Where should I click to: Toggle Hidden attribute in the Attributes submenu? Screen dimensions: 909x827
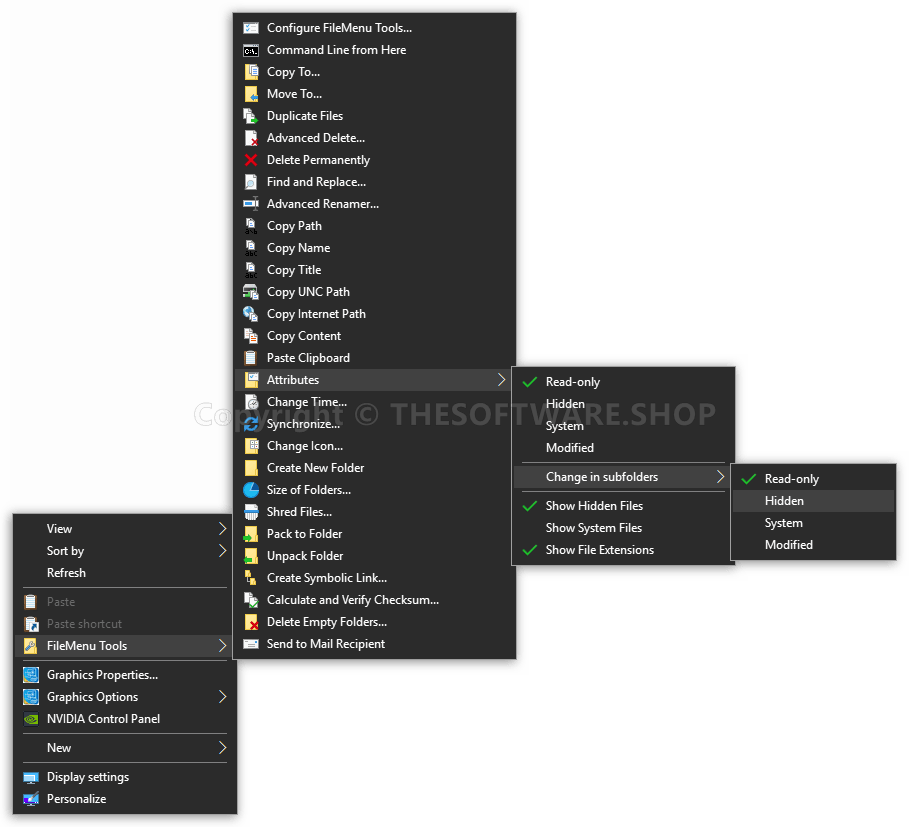coord(623,404)
